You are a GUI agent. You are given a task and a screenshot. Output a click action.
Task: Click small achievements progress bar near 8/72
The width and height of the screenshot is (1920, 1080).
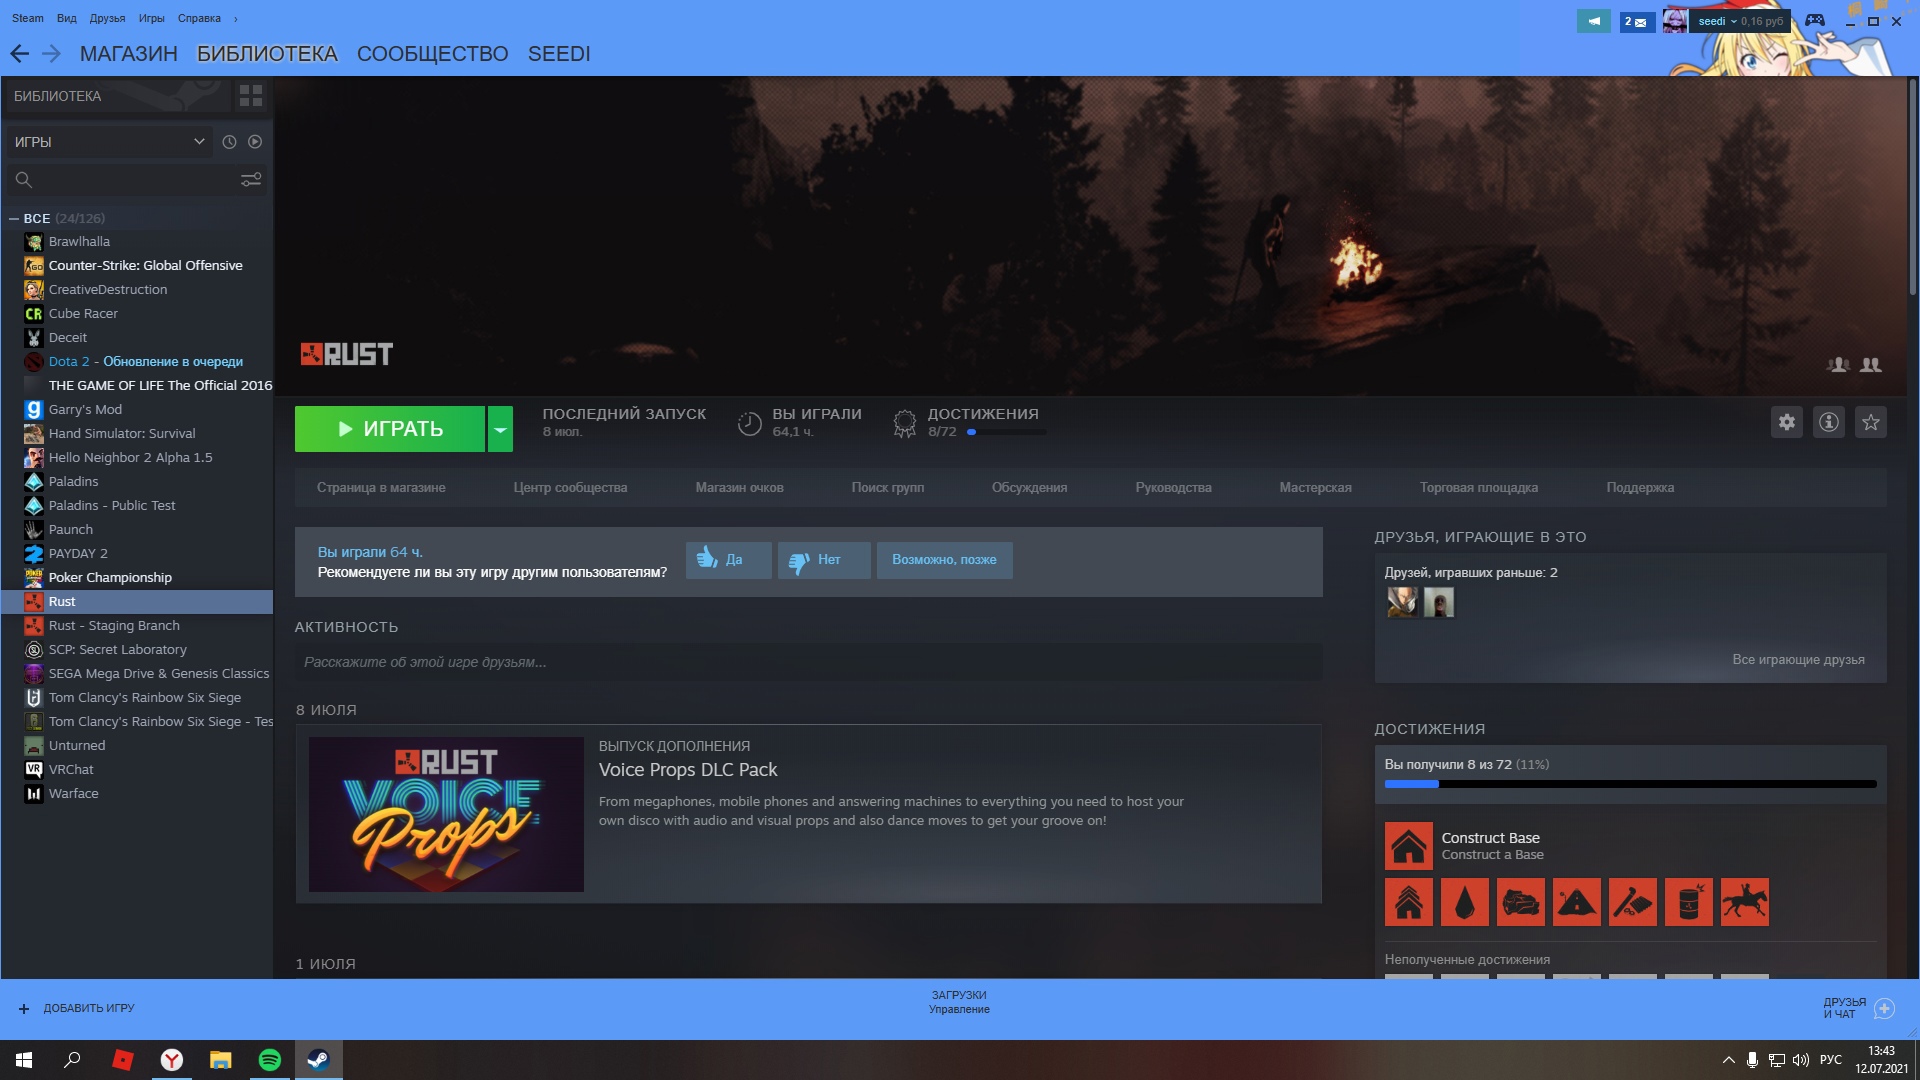tap(1006, 432)
